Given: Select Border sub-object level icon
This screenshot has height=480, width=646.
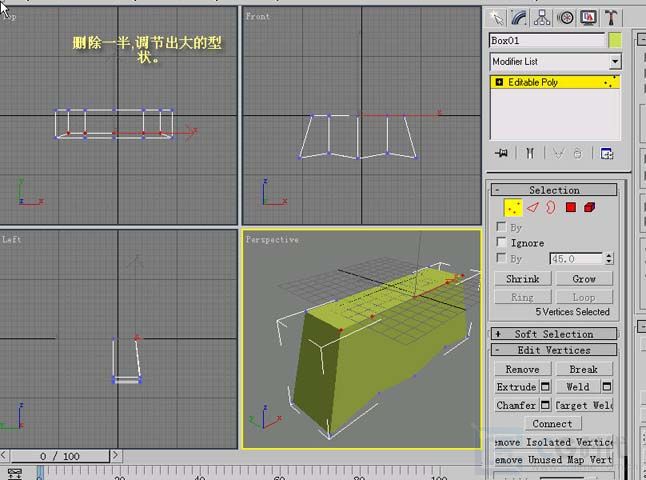Looking at the screenshot, I should tap(551, 207).
